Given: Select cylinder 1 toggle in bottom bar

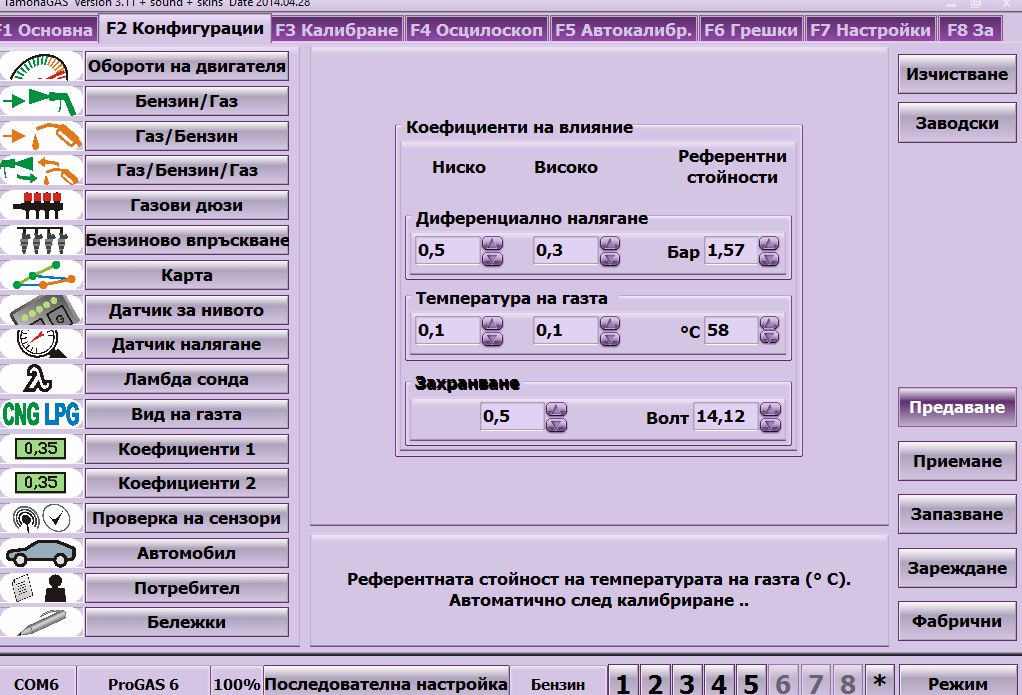Looking at the screenshot, I should click(x=623, y=684).
